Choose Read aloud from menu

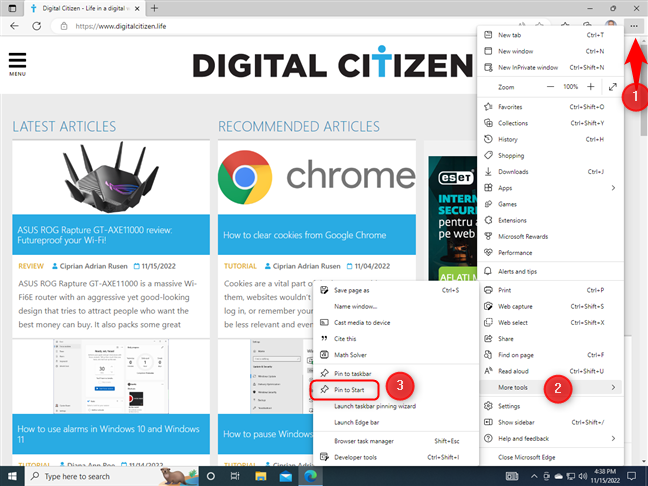click(x=550, y=371)
